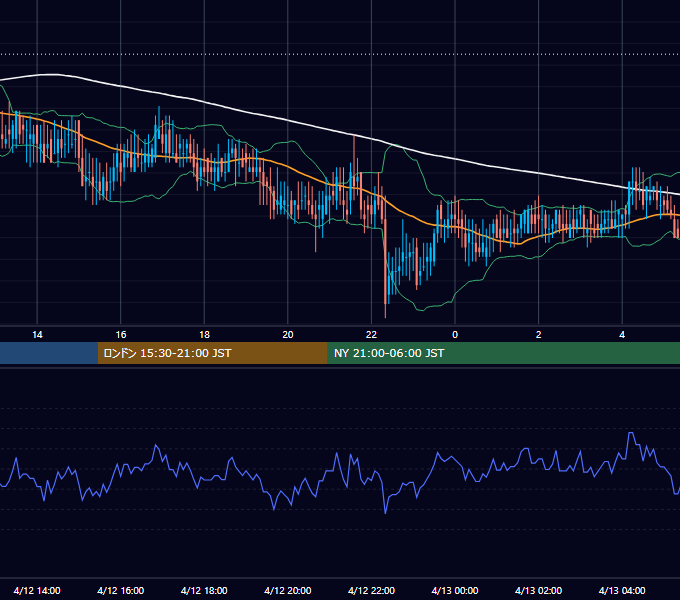Image resolution: width=680 pixels, height=600 pixels.
Task: Click the 4 hour label on price chart axis
Action: coord(622,335)
